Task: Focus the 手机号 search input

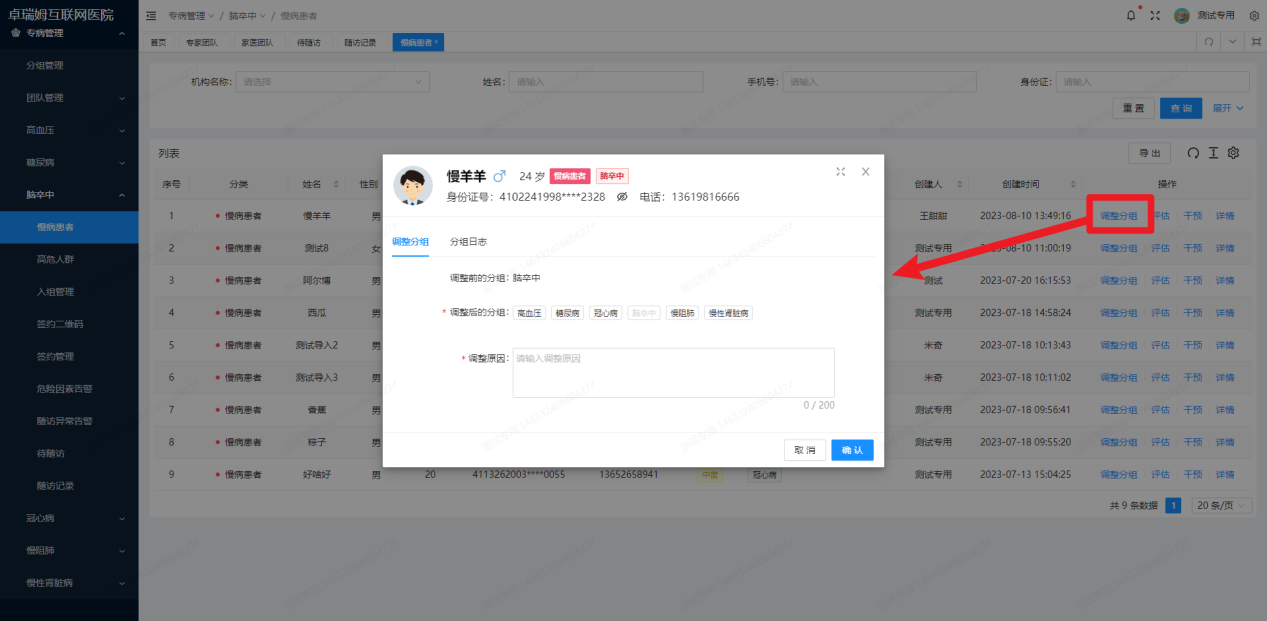Action: click(879, 81)
